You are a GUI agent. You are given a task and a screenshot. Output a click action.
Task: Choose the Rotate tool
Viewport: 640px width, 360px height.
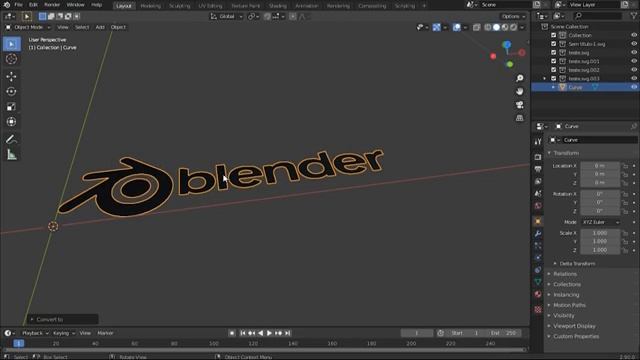(x=11, y=91)
